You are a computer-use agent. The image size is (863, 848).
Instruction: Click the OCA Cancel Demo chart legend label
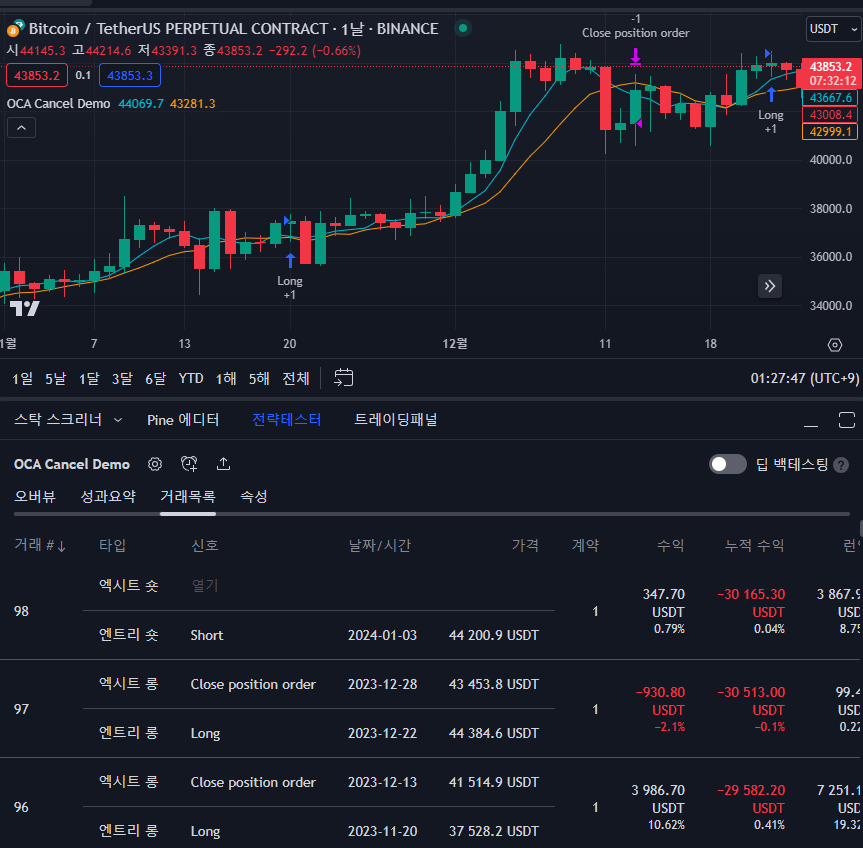58,103
